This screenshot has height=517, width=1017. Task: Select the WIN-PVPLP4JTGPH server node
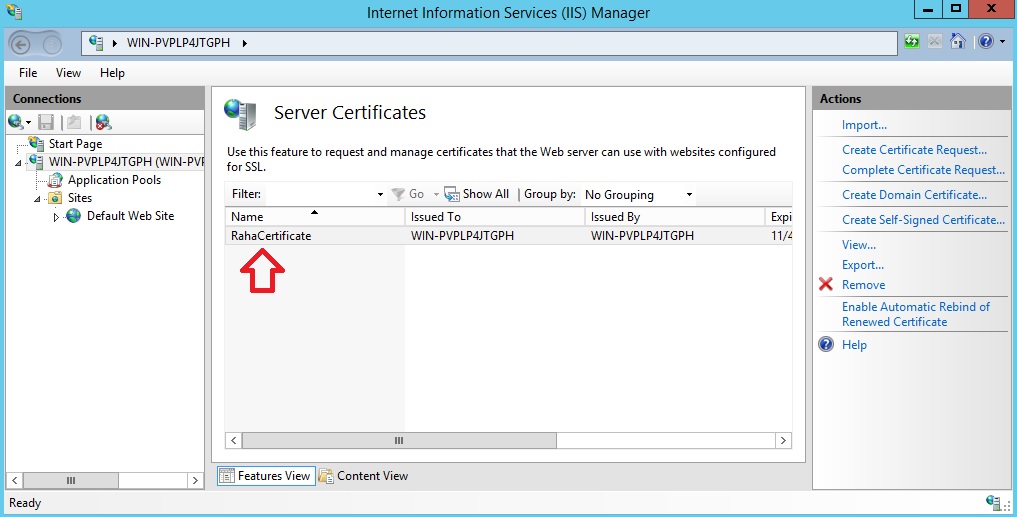click(126, 162)
